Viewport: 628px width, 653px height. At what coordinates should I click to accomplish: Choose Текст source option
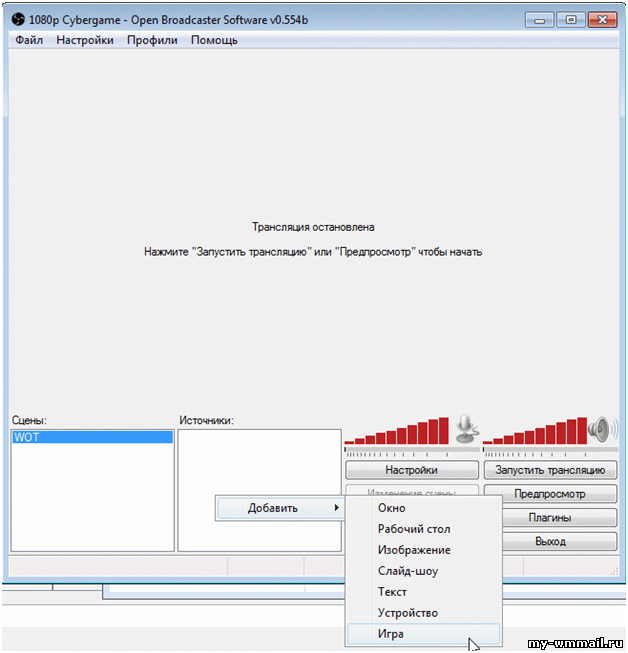point(424,592)
